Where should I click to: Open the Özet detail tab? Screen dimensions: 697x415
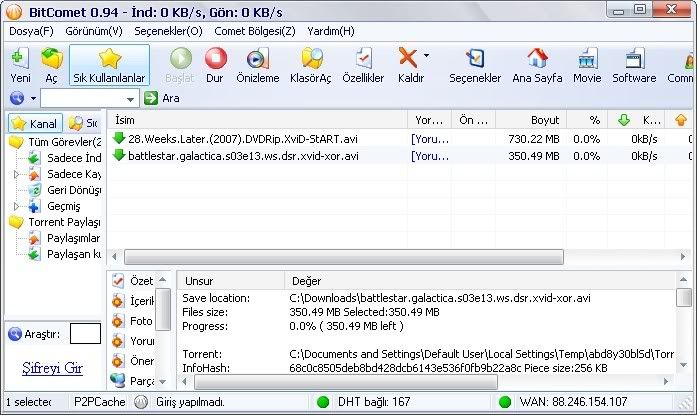tap(132, 281)
